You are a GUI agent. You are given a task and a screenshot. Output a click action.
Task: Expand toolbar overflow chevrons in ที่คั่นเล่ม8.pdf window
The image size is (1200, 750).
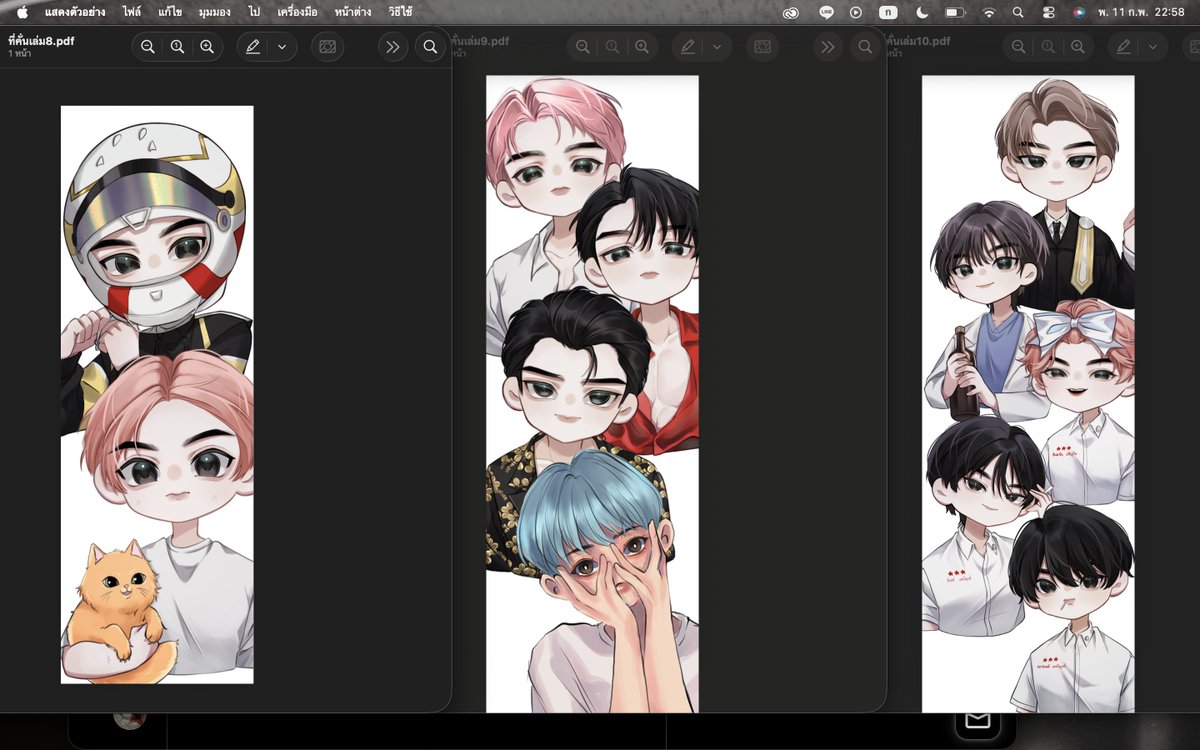click(x=393, y=47)
